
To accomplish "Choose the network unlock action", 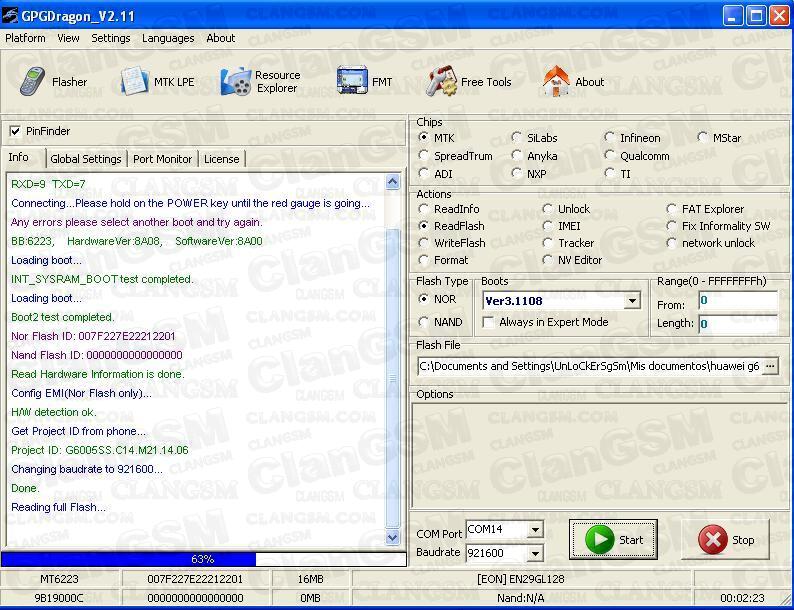I will 671,243.
